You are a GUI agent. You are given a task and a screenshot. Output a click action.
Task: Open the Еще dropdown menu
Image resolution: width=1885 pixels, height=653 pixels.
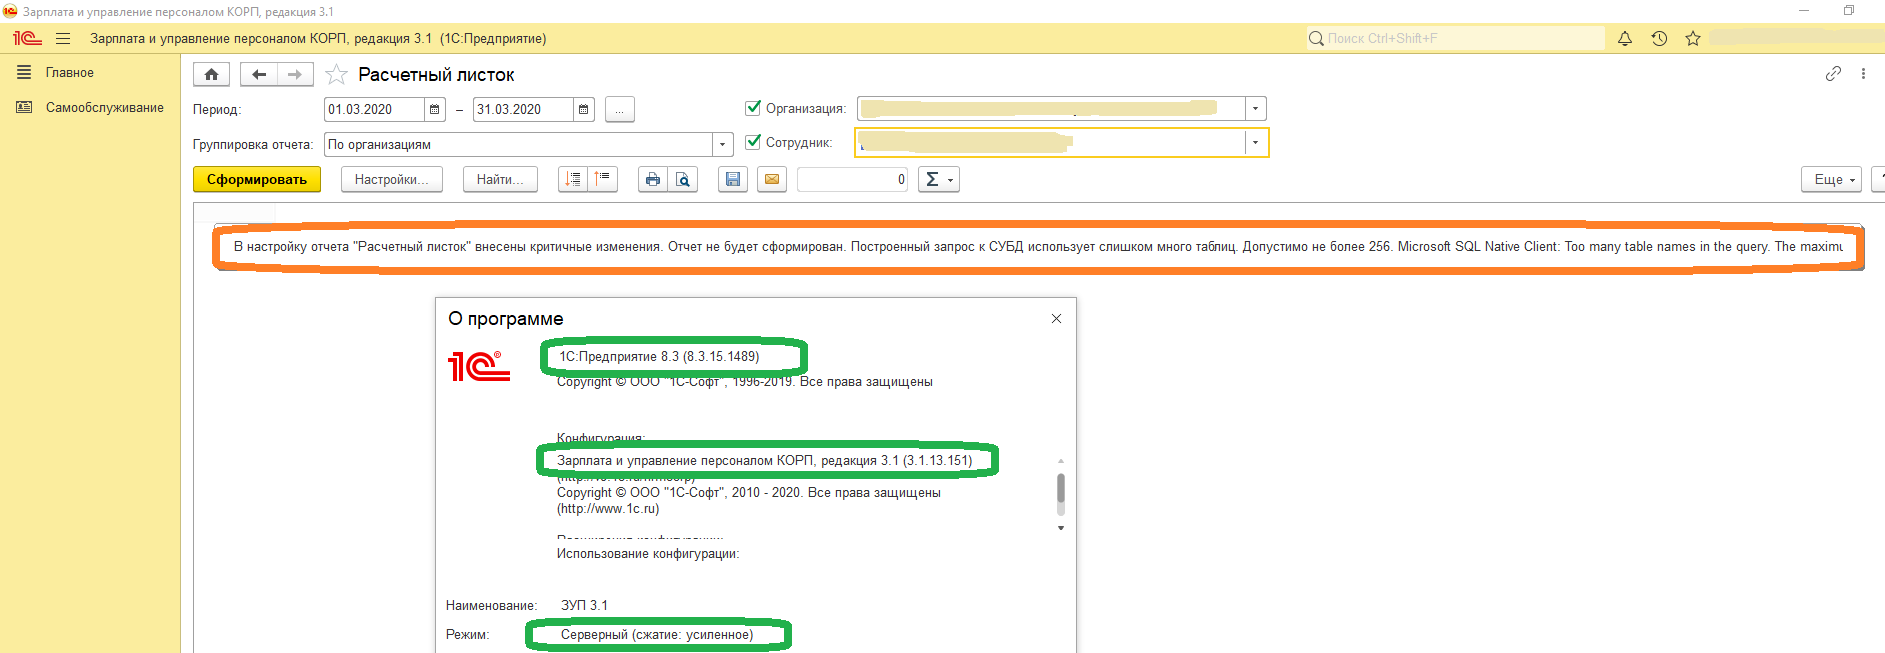pos(1832,179)
